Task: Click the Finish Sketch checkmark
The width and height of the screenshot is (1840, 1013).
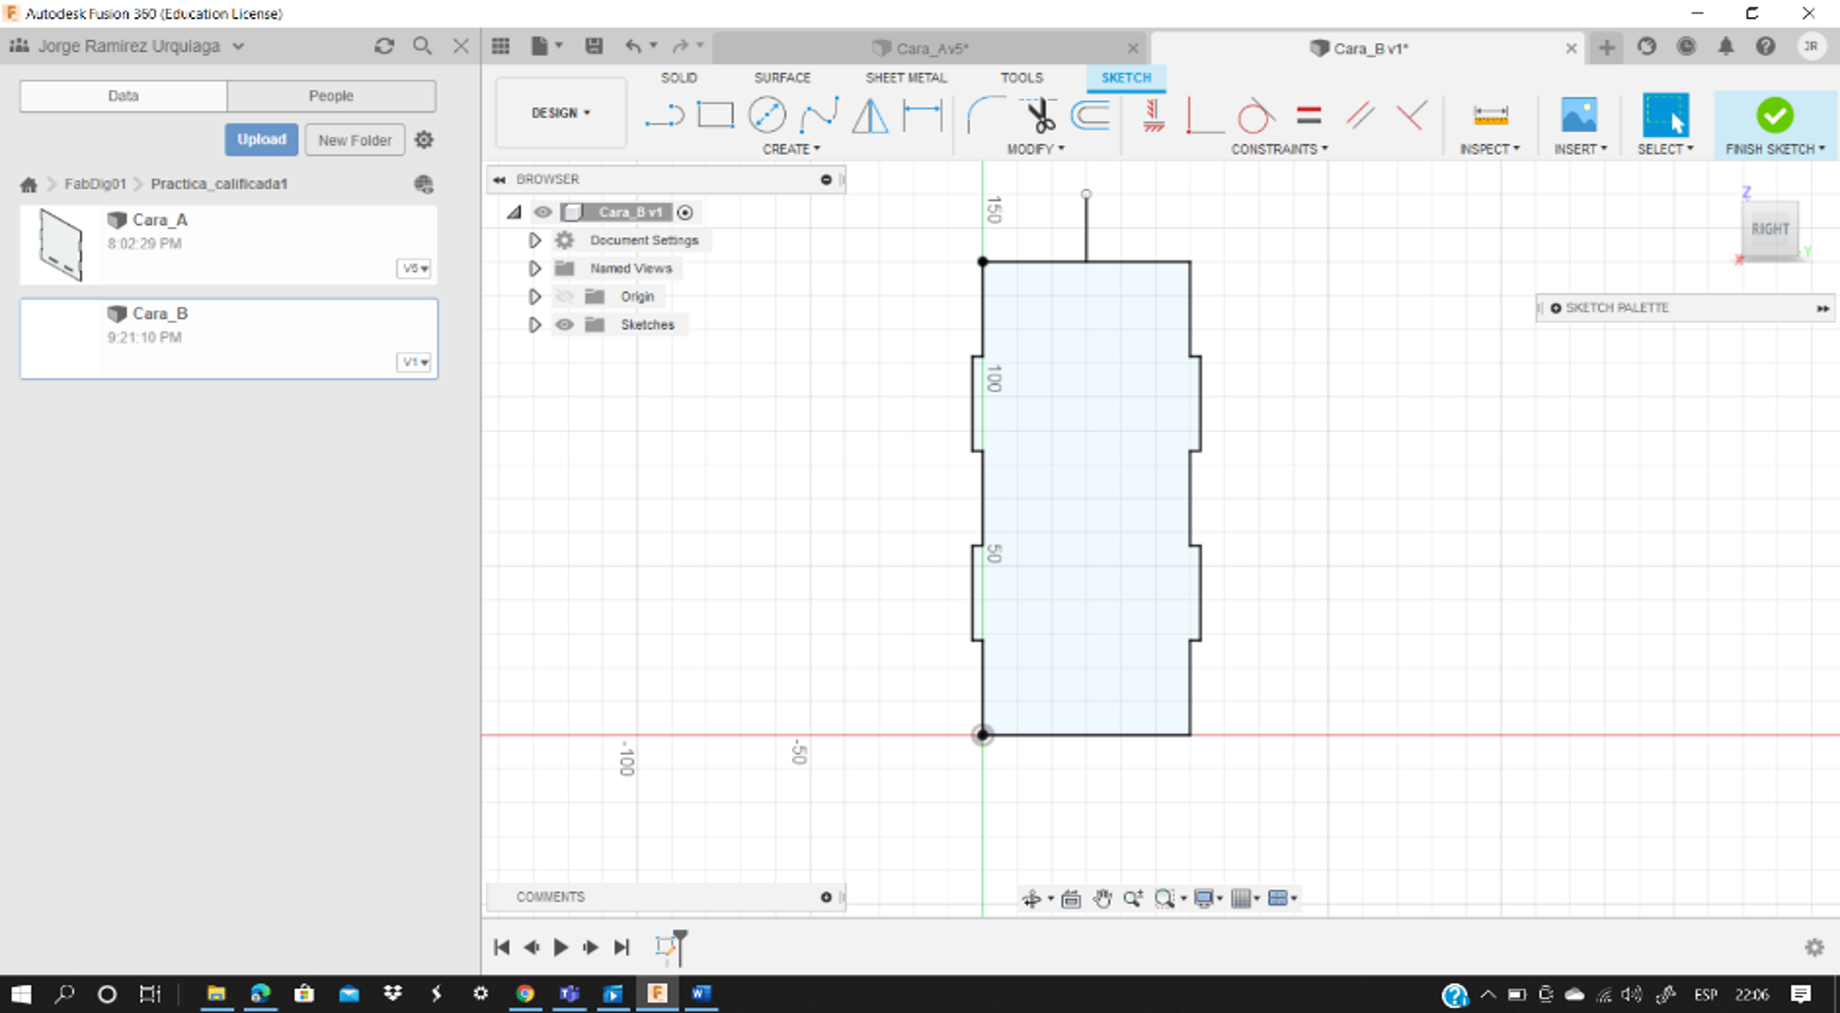Action: point(1775,116)
